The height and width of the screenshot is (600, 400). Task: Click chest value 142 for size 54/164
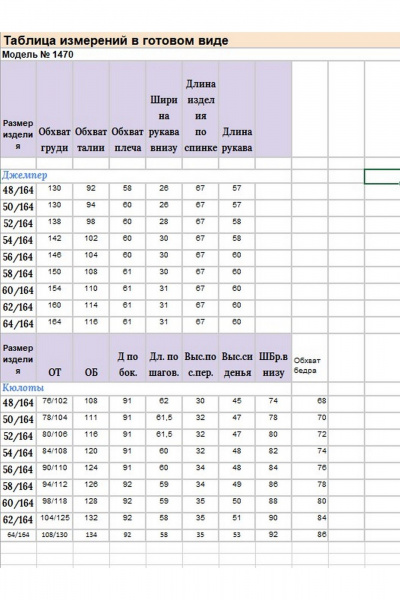(54, 240)
